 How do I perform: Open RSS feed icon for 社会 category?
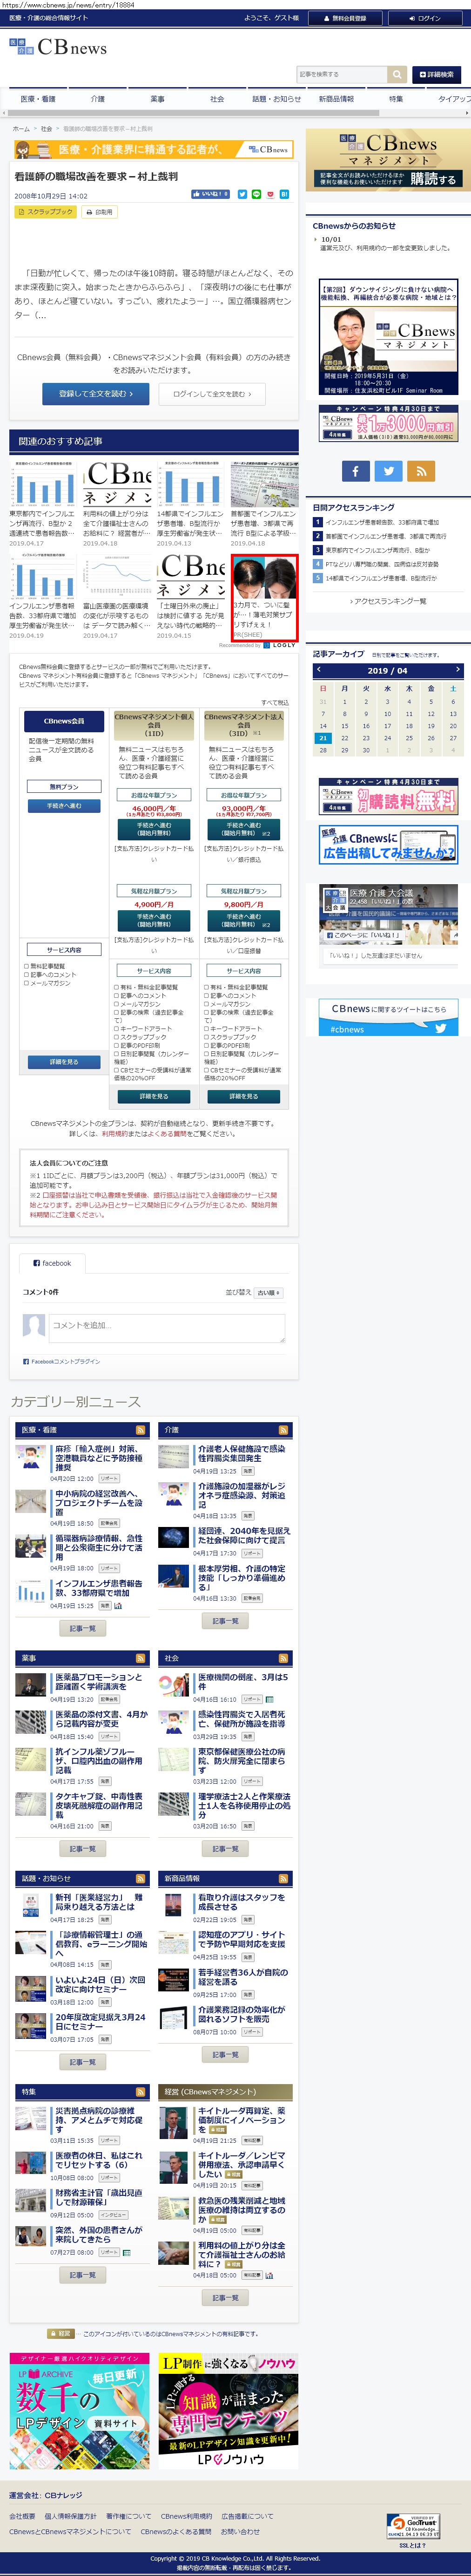tap(284, 1658)
